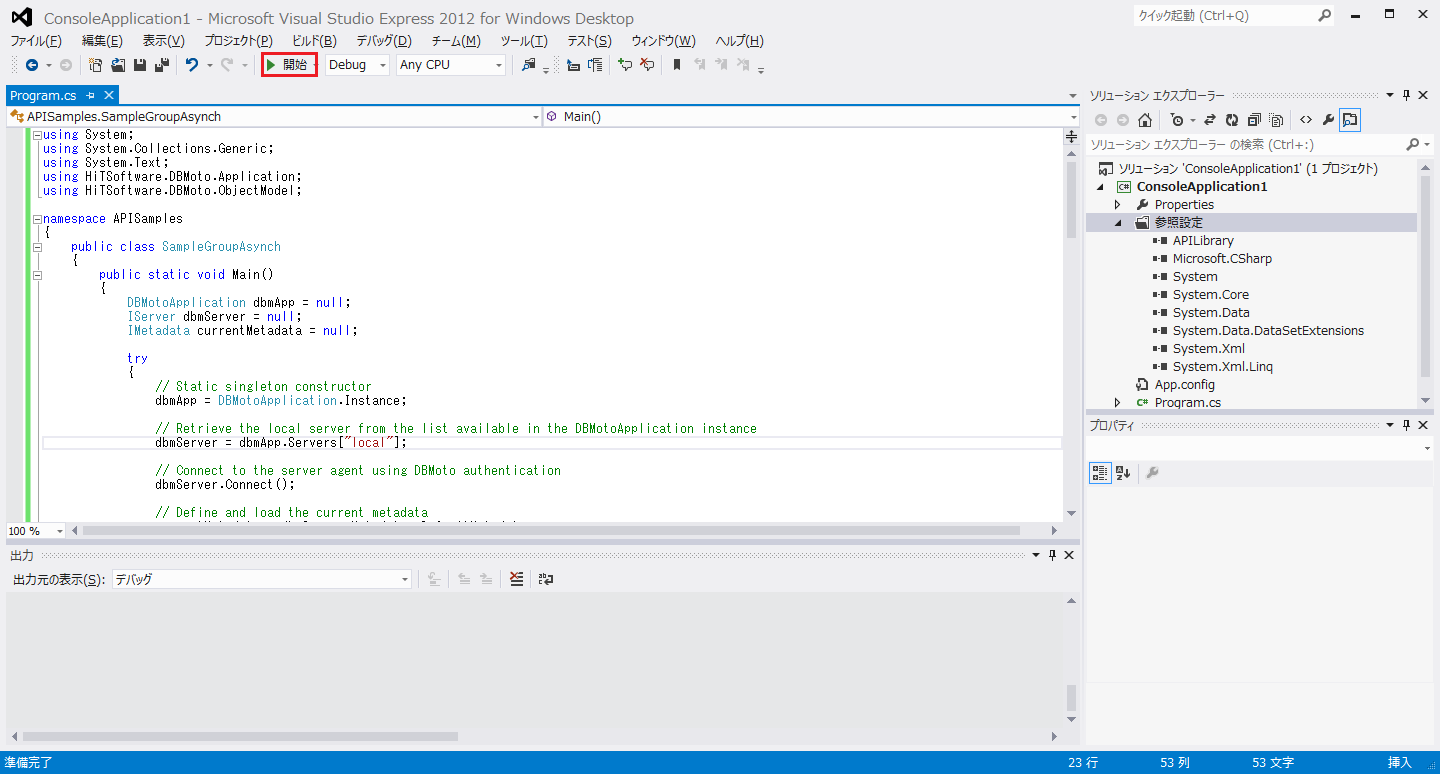Expand the Program.cs tree node
Viewport: 1440px width, 774px height.
[1118, 403]
